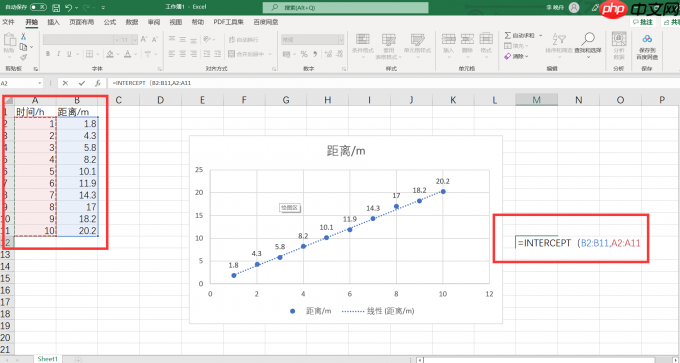Switch to the 公式 (Formulas) tab
Image resolution: width=680 pixels, height=363 pixels.
[110, 22]
